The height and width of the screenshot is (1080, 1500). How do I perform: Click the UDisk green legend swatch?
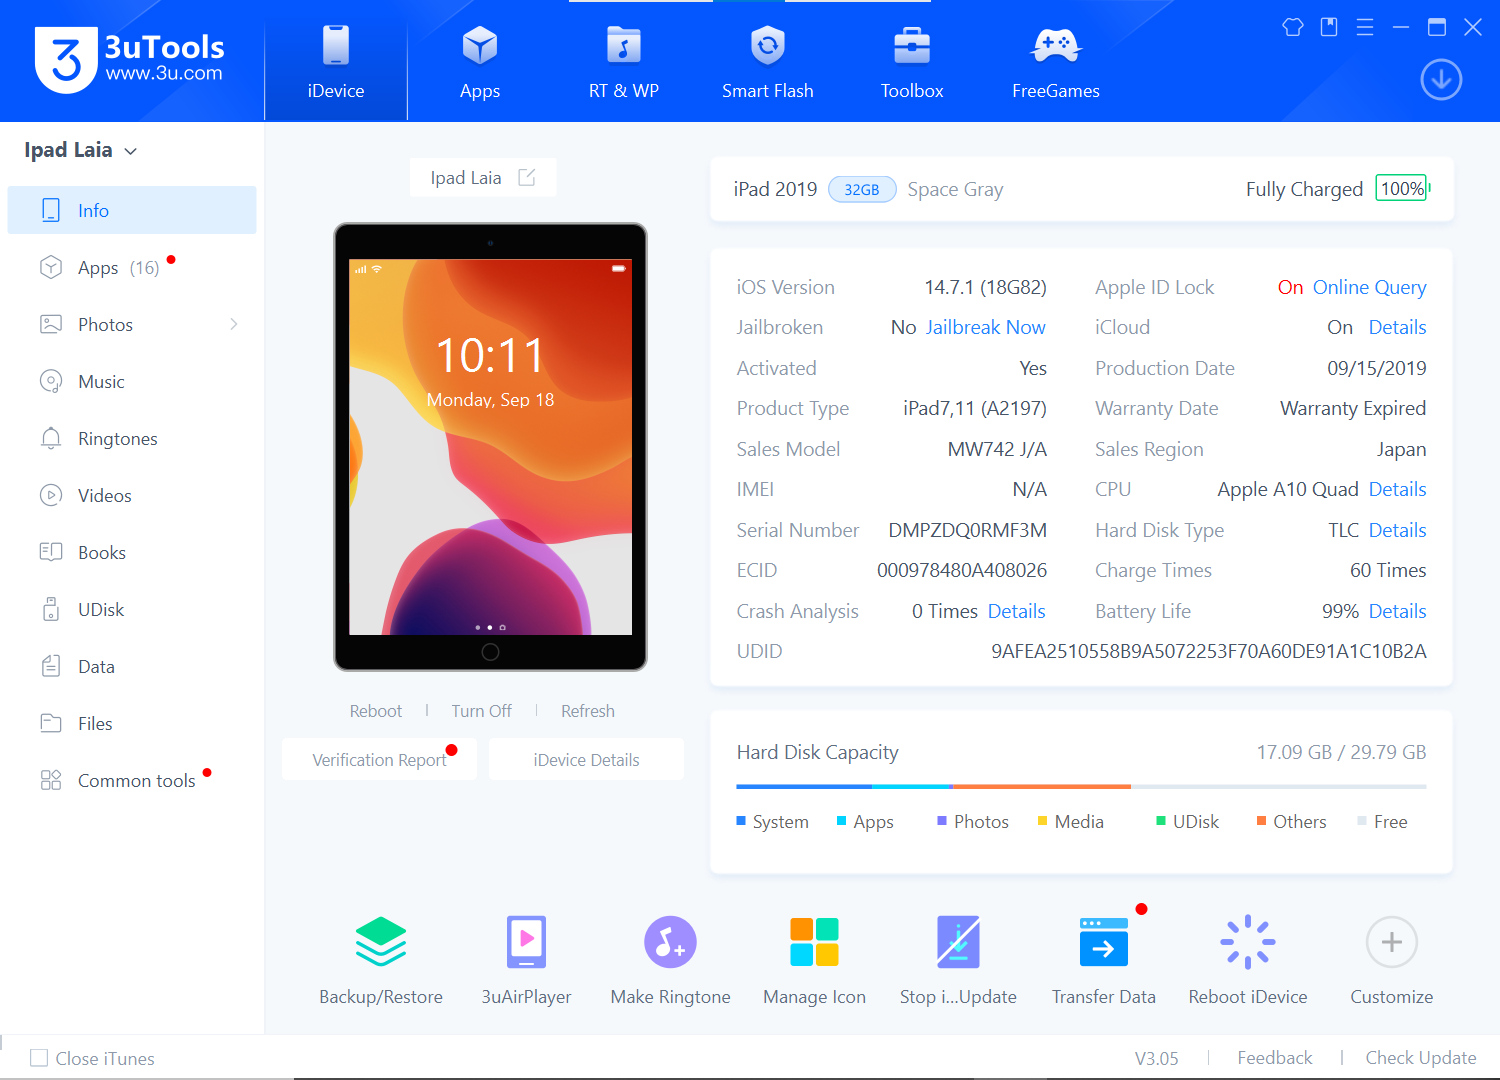click(1161, 821)
